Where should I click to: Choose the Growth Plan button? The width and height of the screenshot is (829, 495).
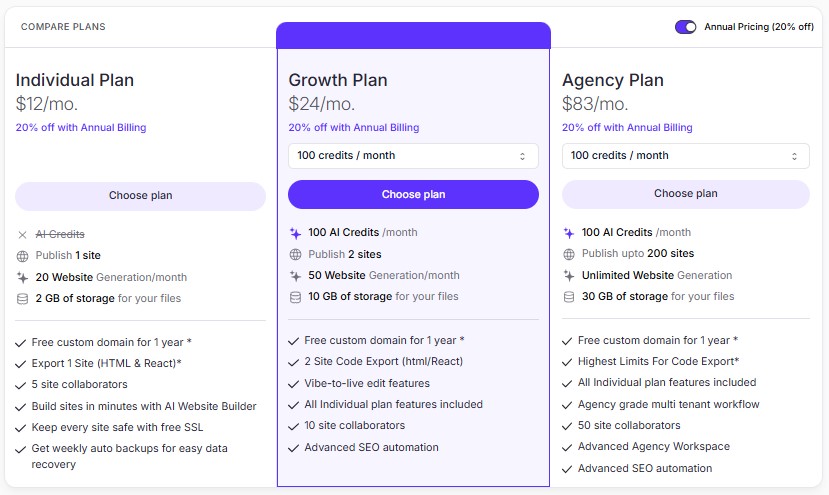413,194
